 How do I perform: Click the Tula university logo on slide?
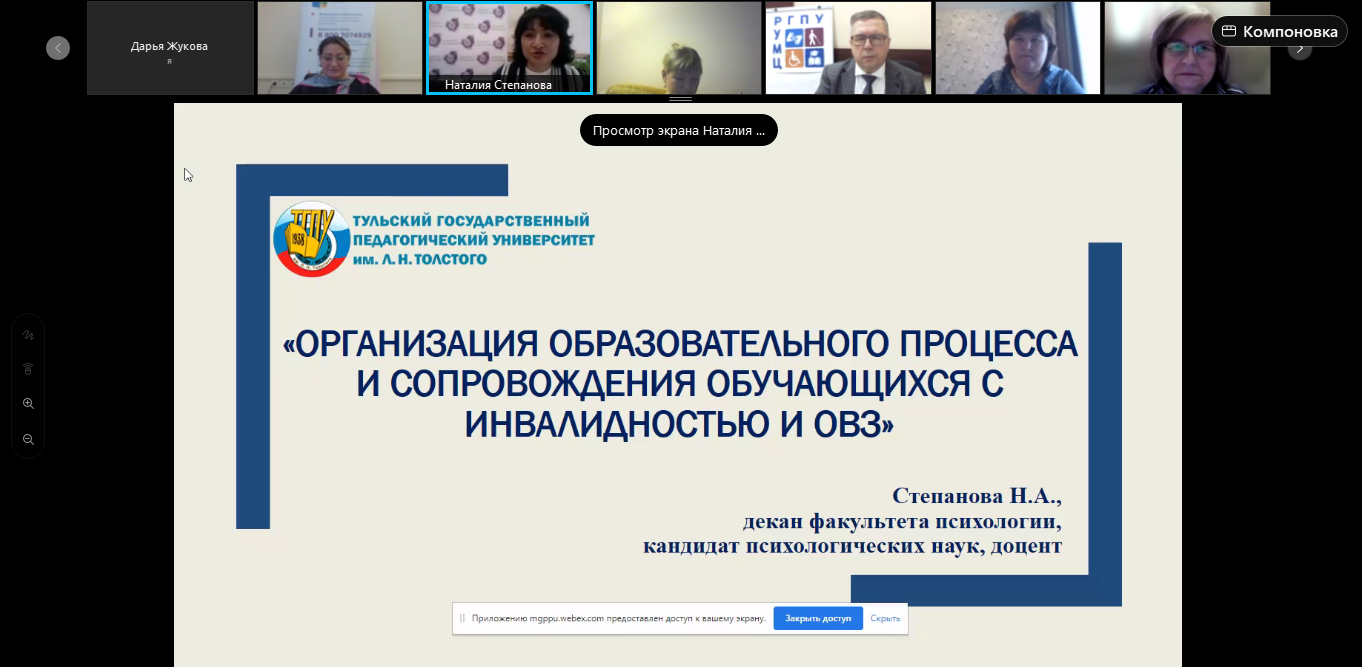[x=312, y=239]
